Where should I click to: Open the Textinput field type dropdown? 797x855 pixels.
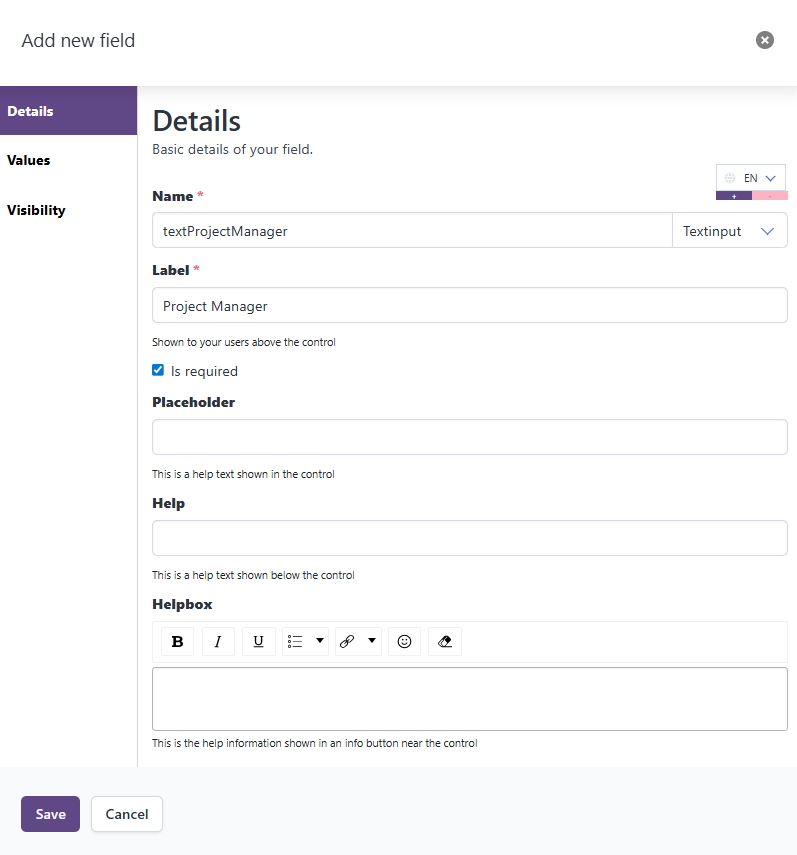[729, 230]
